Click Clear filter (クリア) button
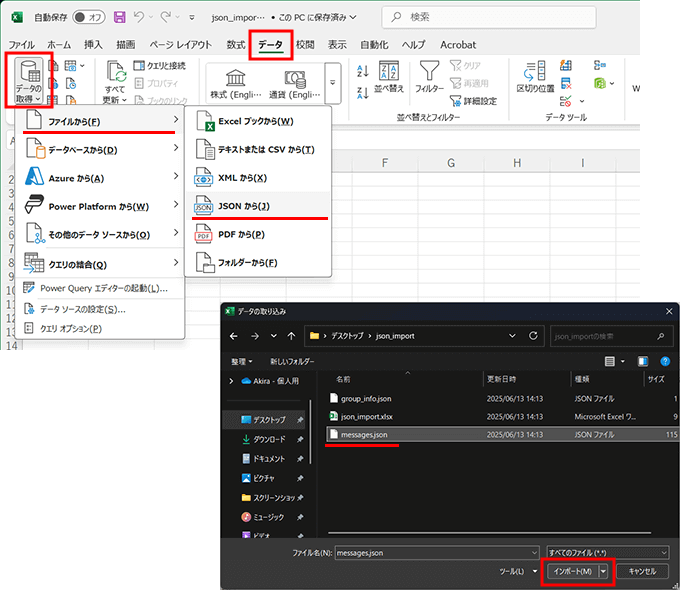 465,66
